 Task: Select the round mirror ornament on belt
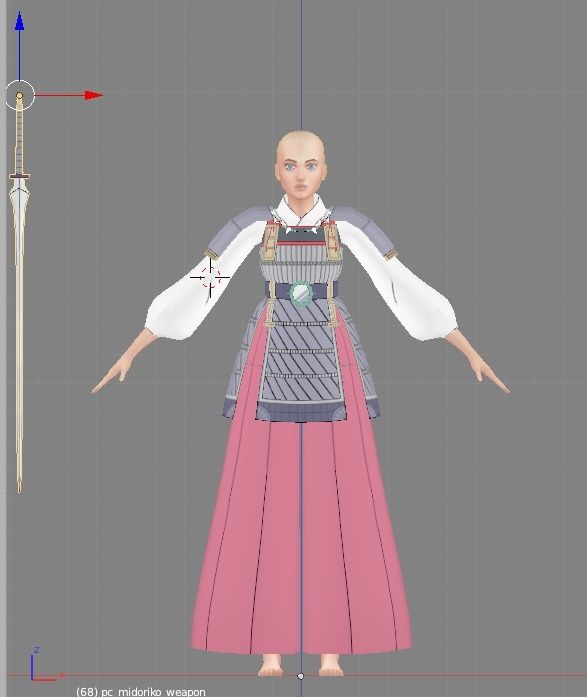301,293
